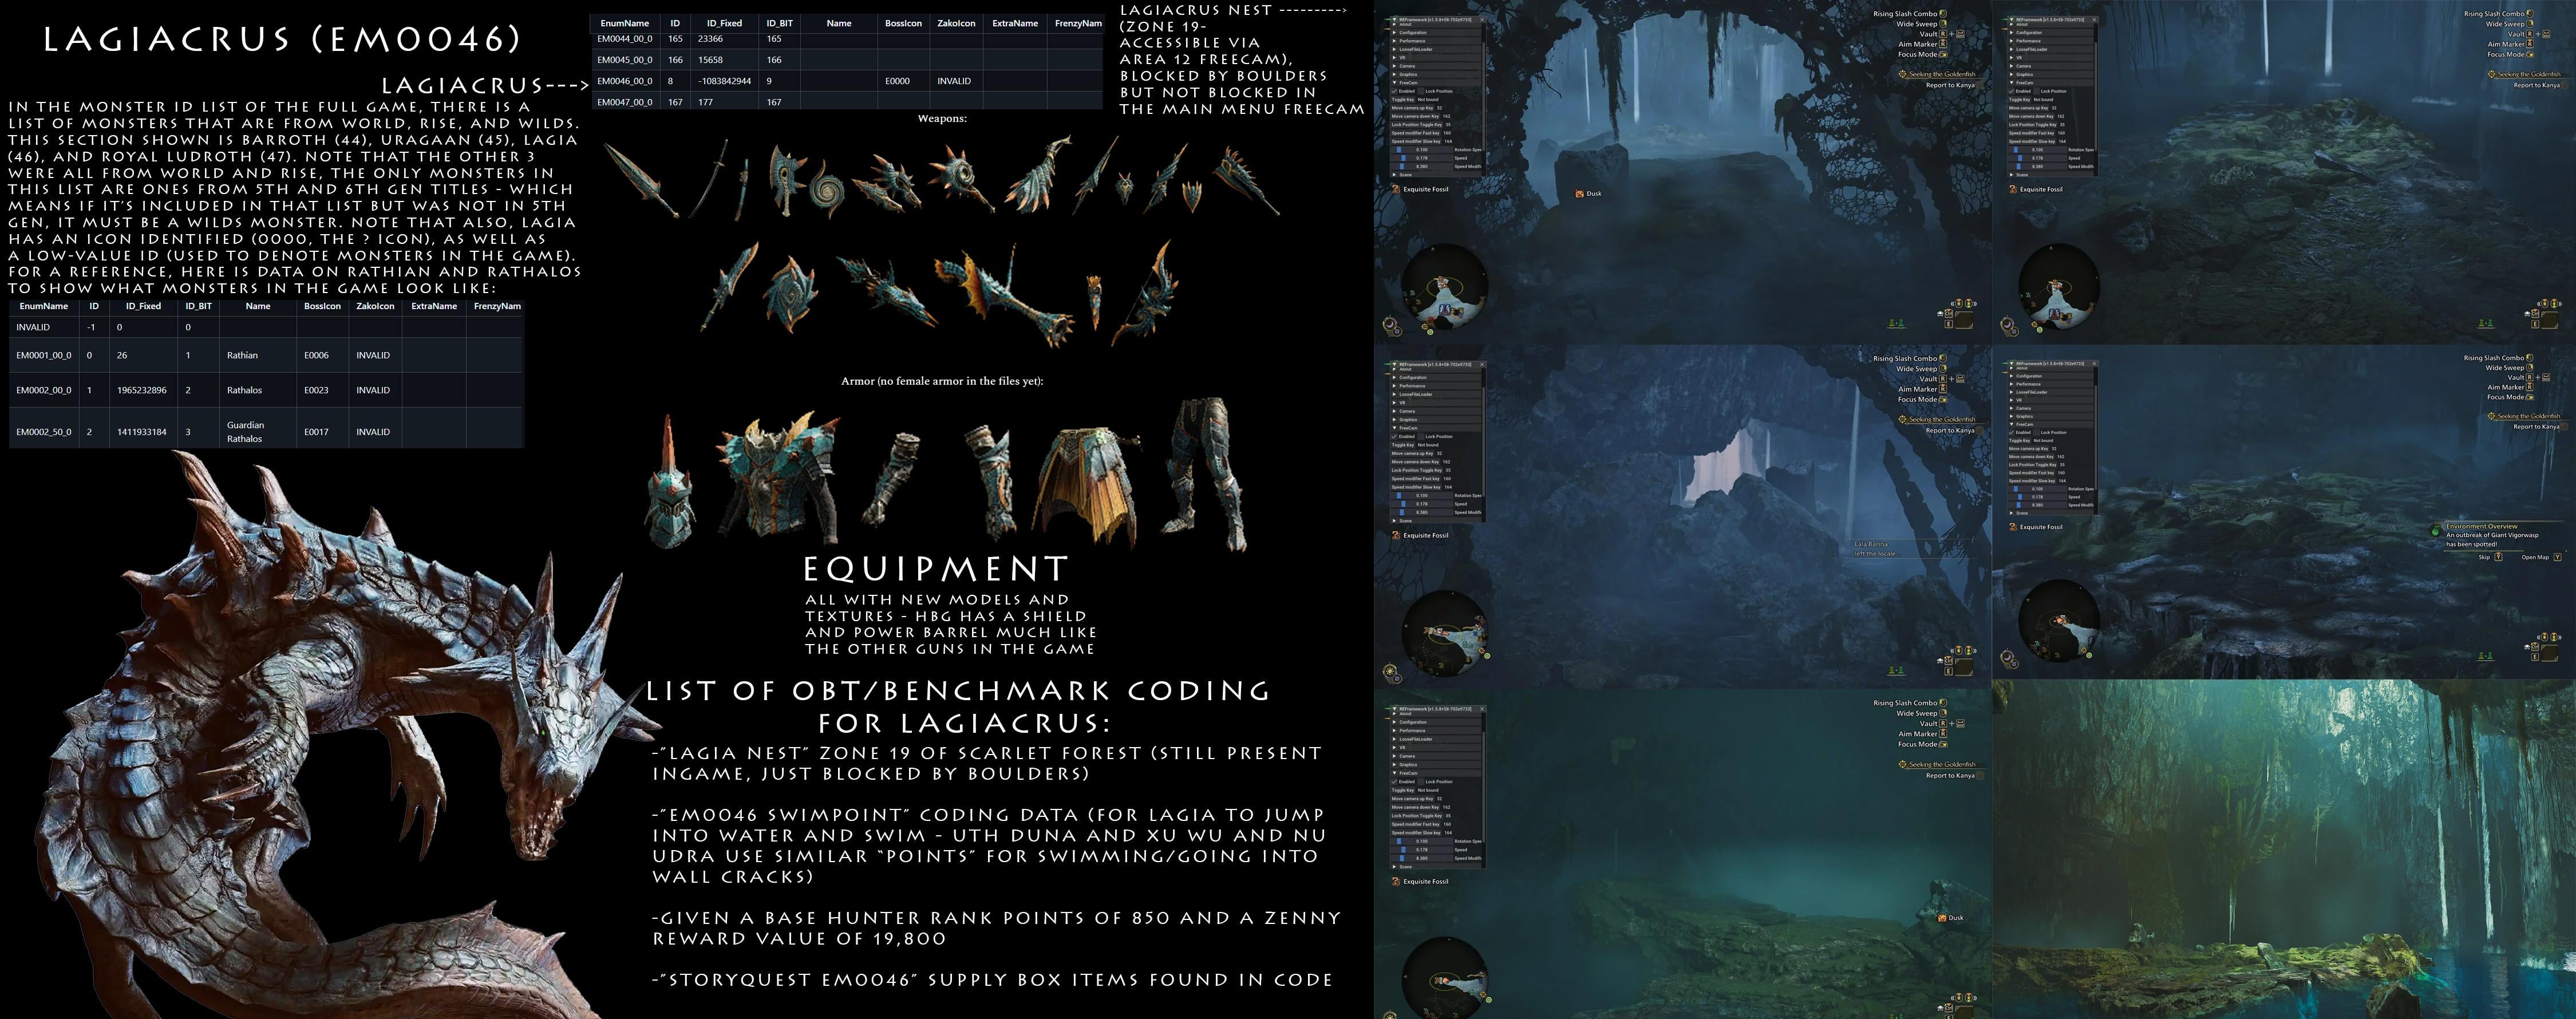Viewport: 2576px width, 1019px height.
Task: Collapse REFramework window header in Lala Barina screenshot
Action: (1394, 364)
